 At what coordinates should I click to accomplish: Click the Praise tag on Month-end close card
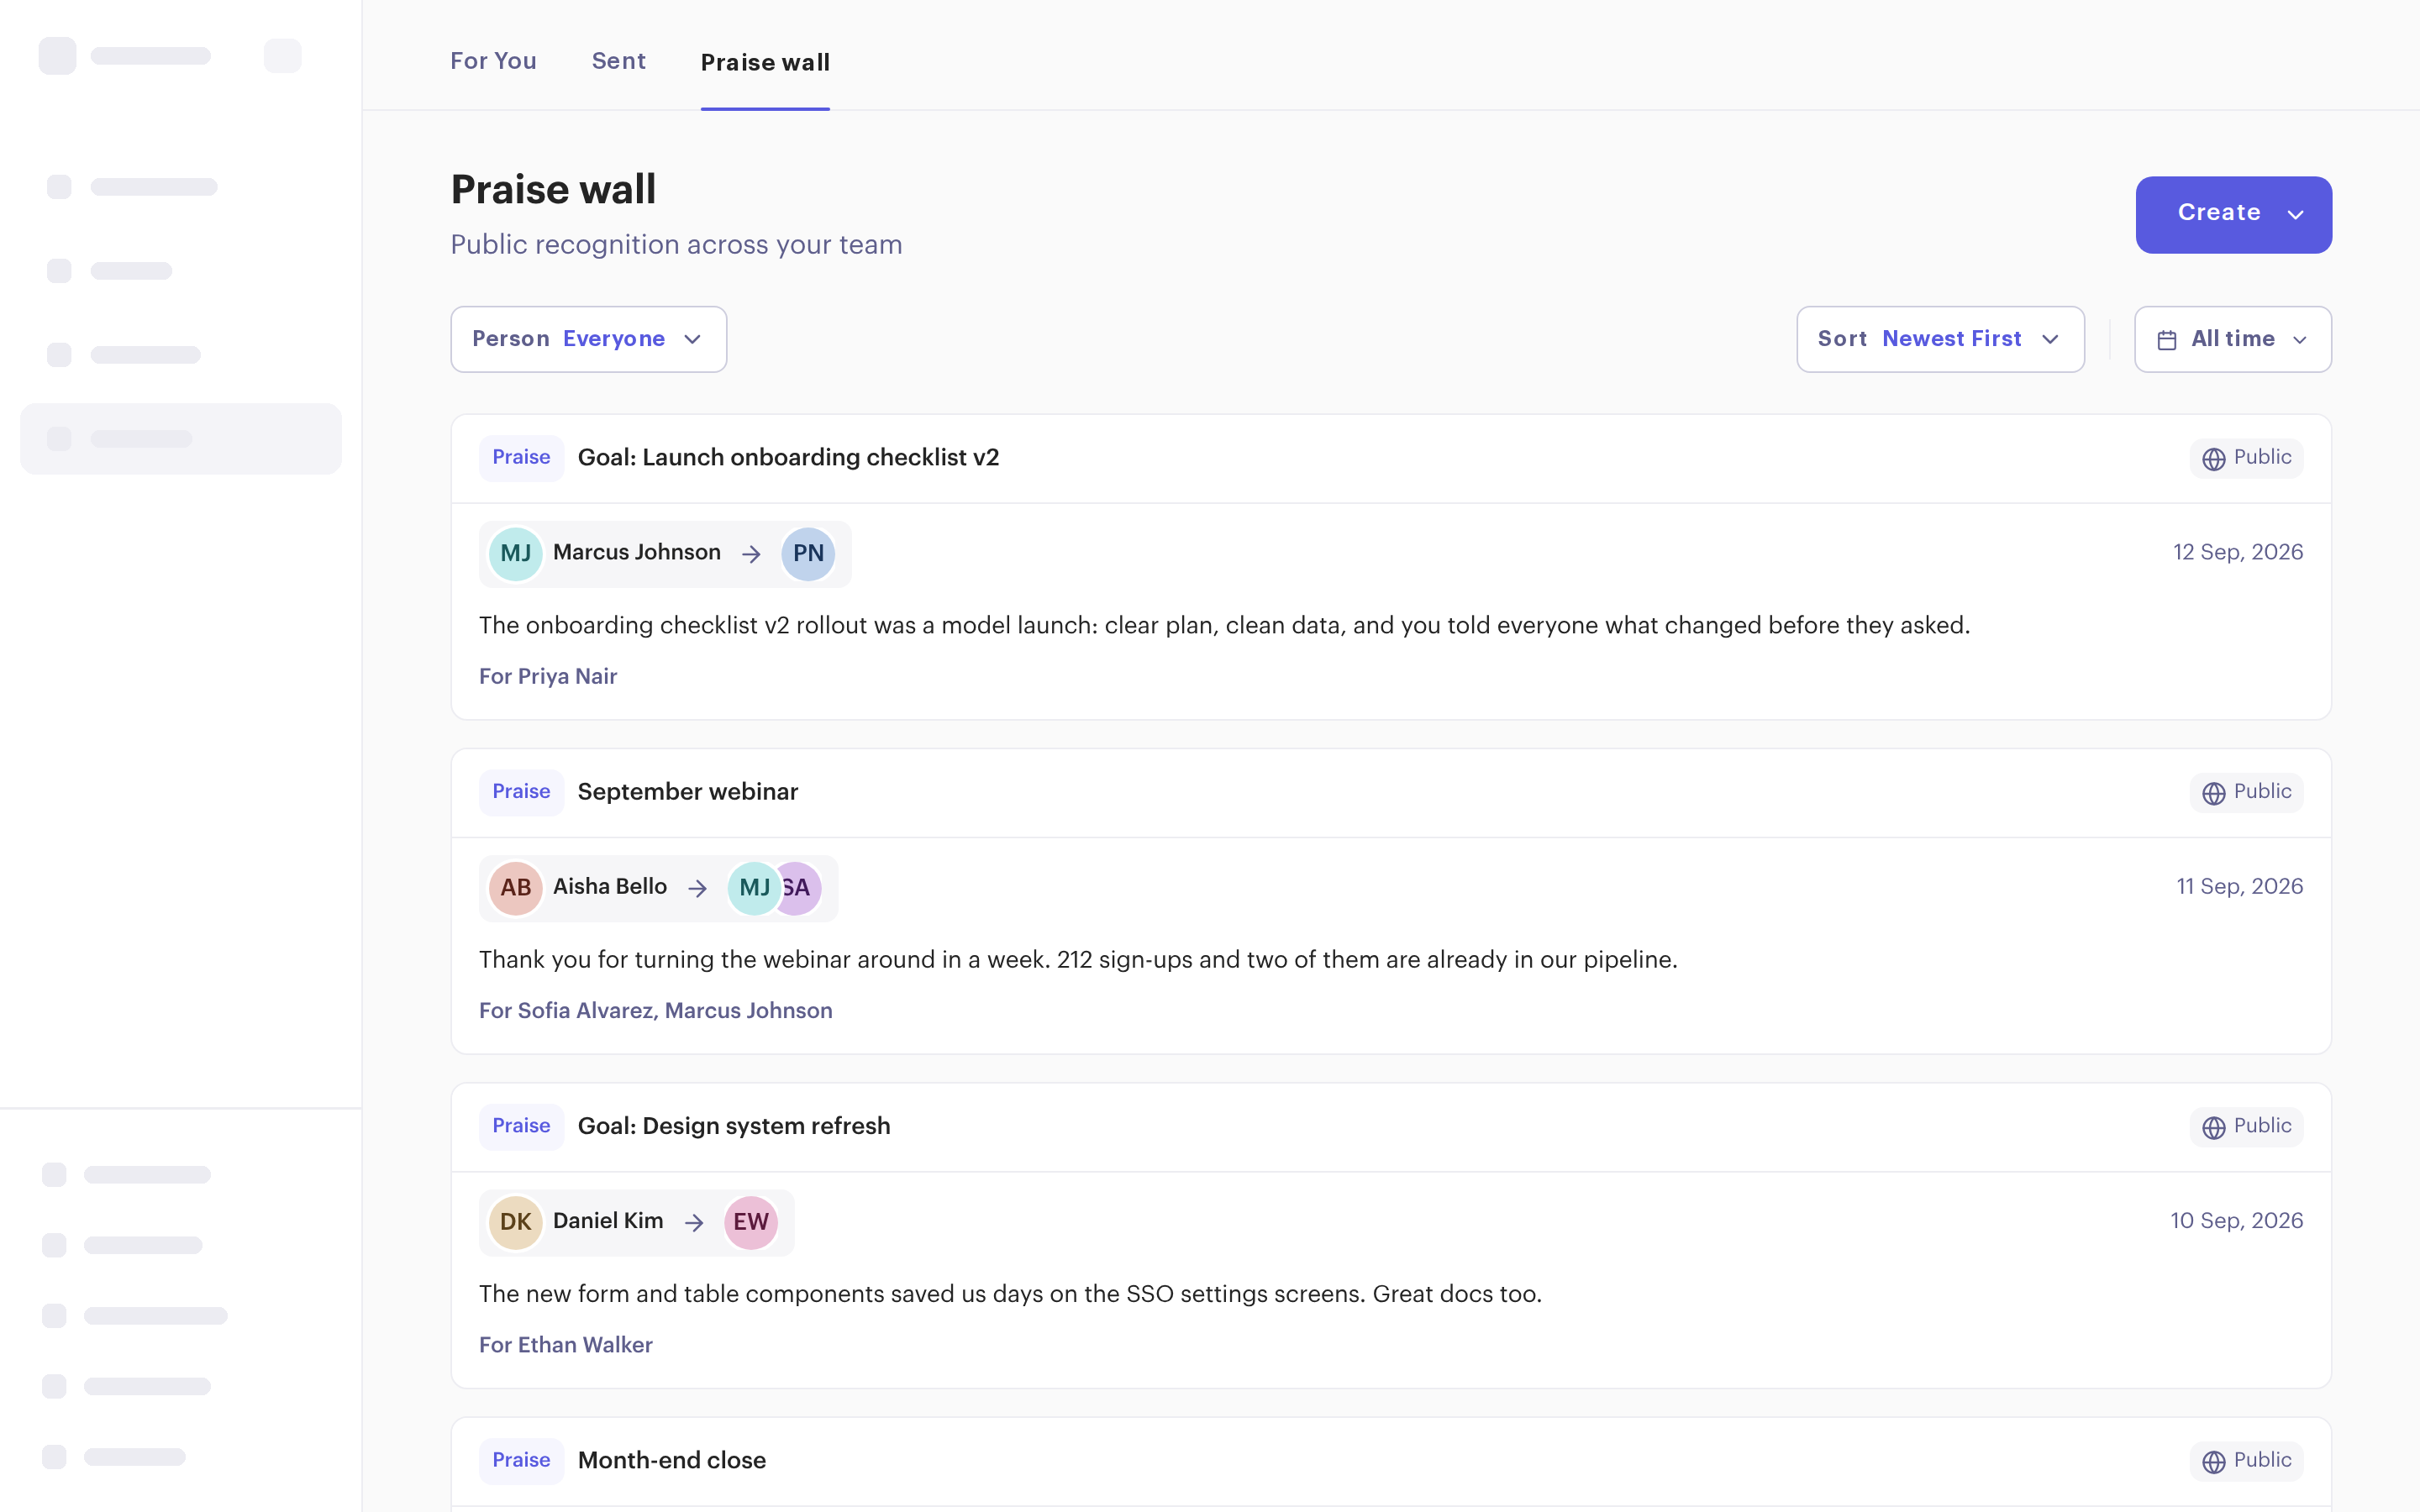pos(521,1460)
